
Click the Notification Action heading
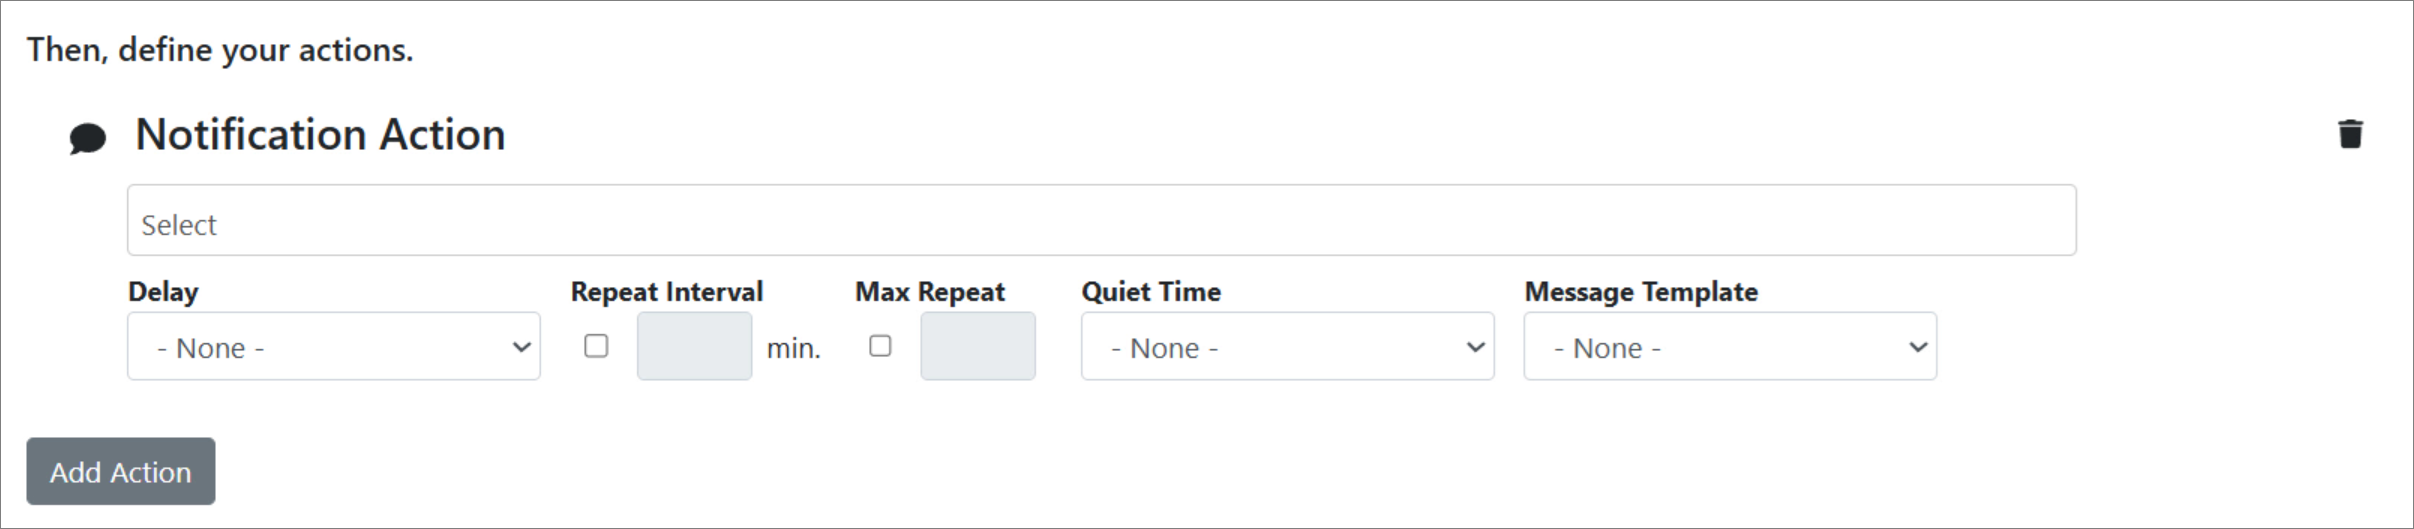point(320,135)
